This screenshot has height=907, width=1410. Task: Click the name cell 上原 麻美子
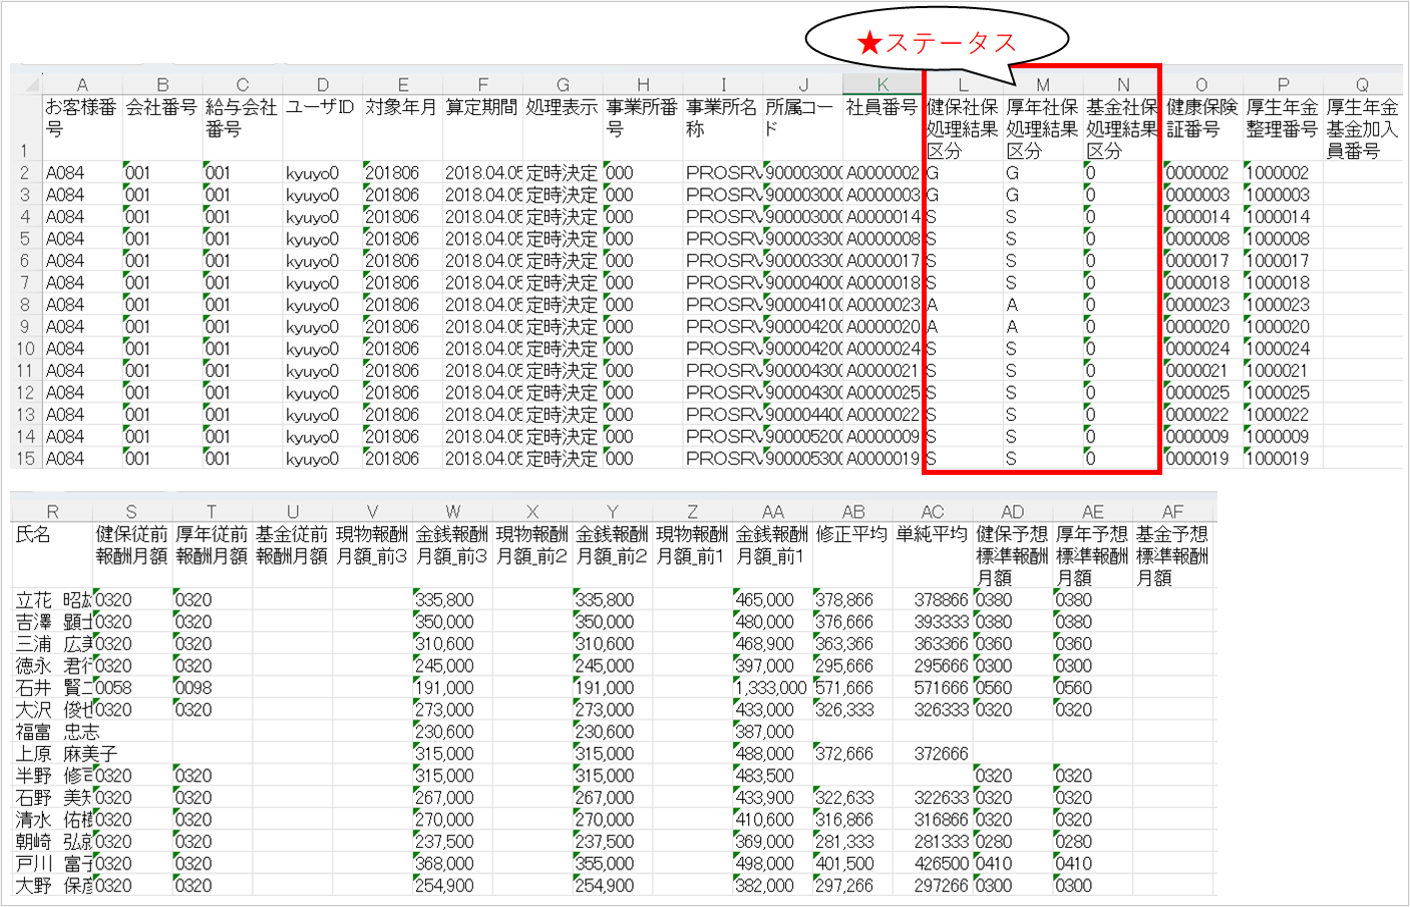tap(52, 753)
